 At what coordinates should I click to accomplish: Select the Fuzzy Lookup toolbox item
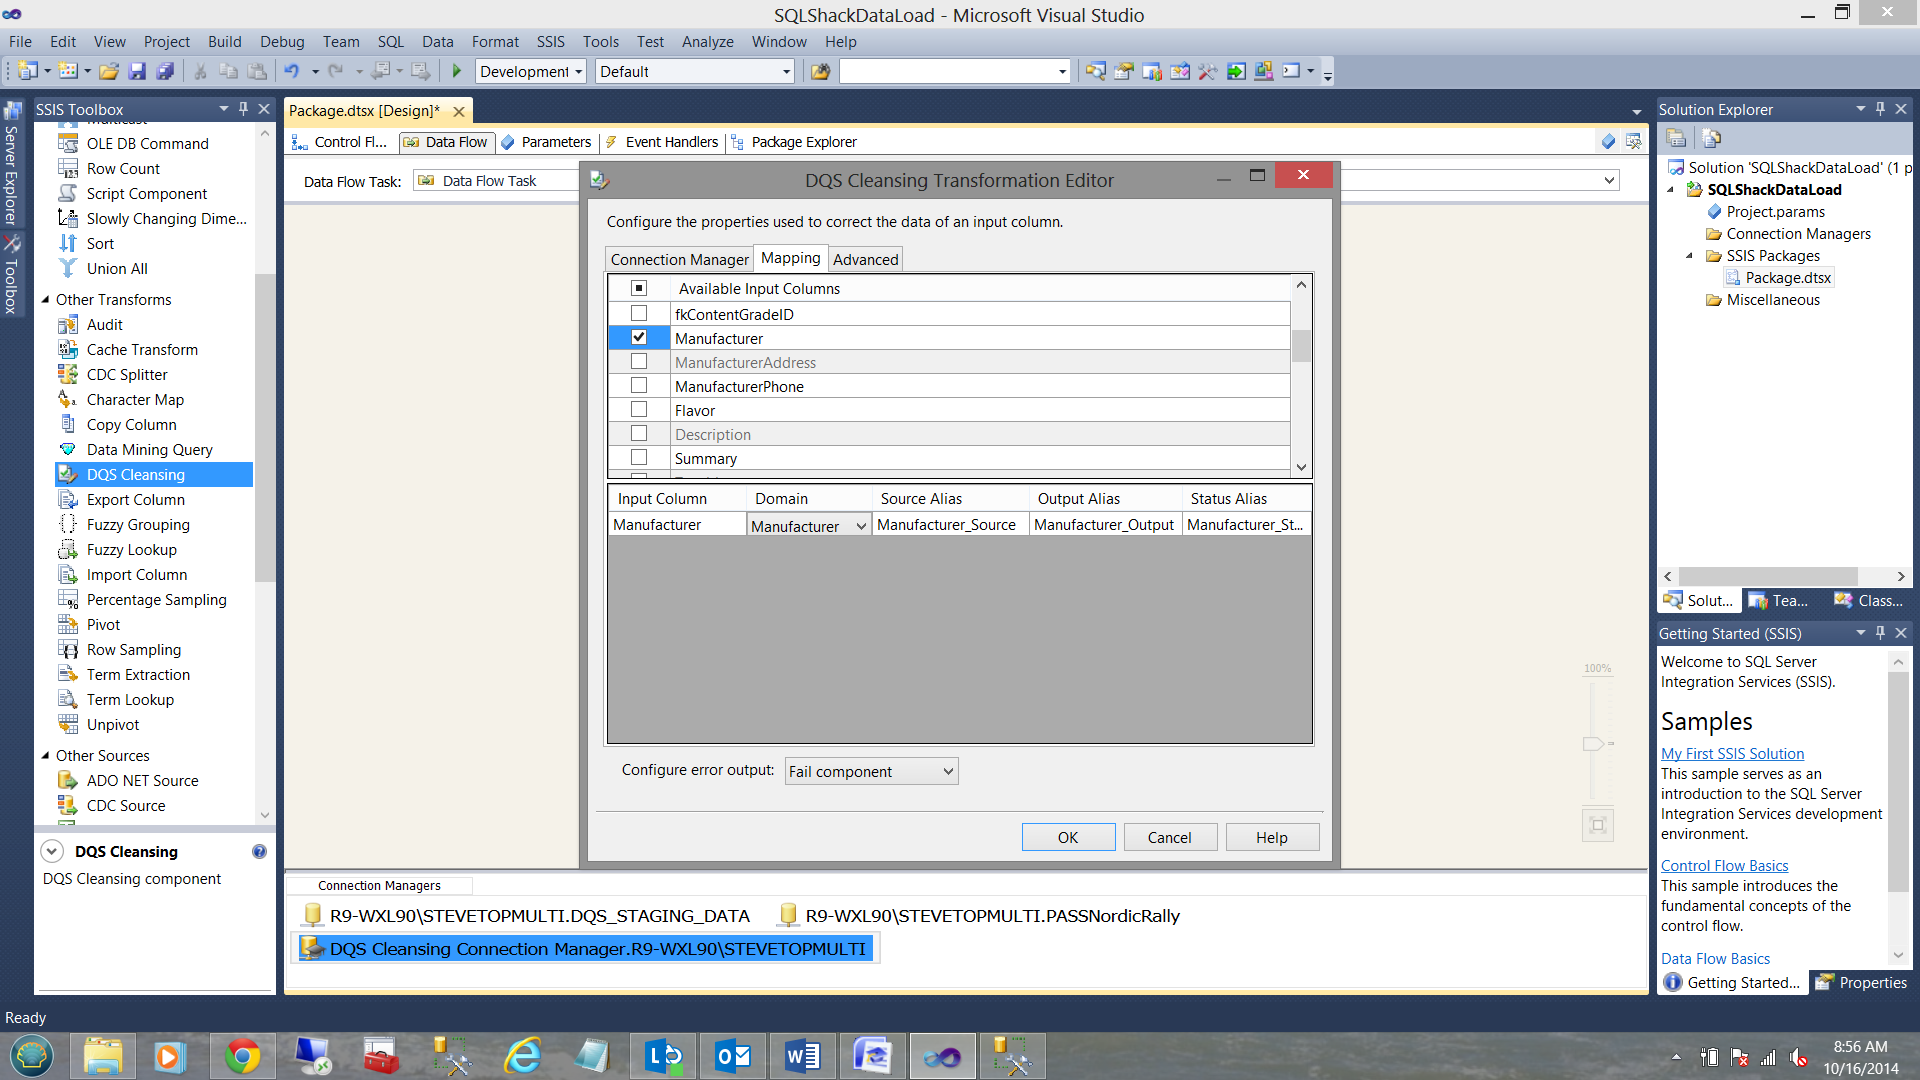[131, 550]
